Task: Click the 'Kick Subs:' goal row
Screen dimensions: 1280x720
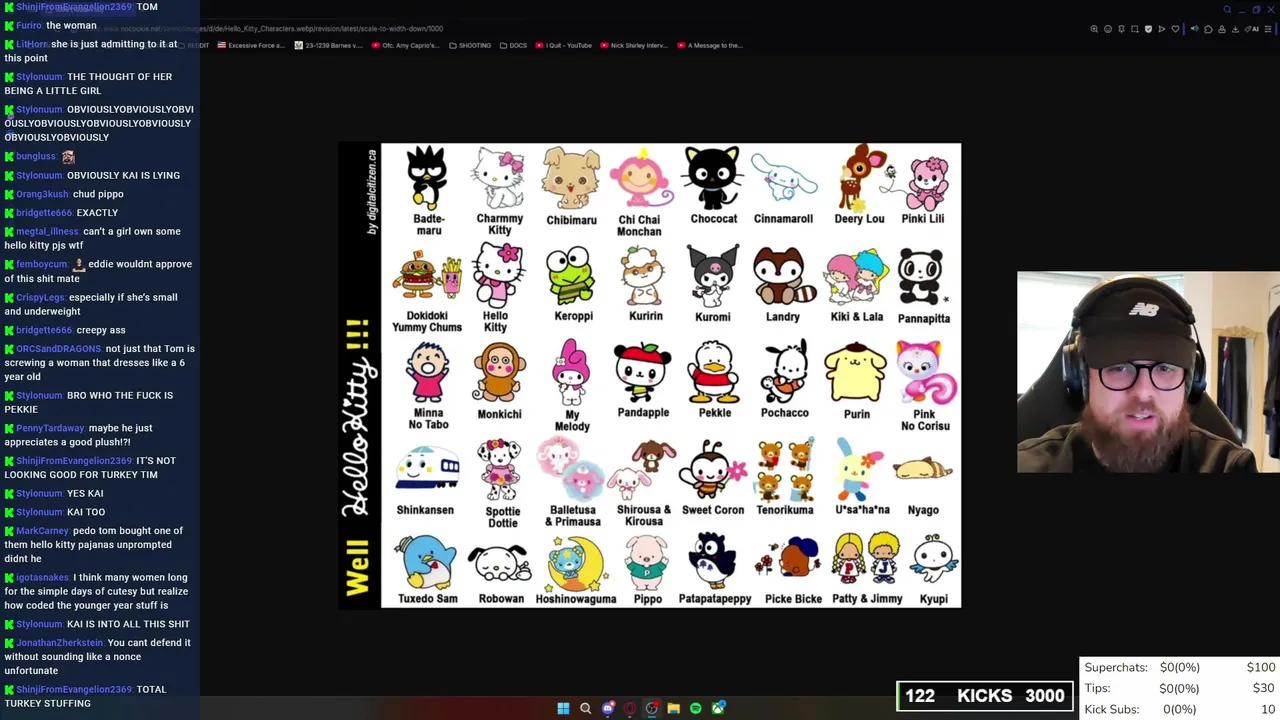Action: pyautogui.click(x=1180, y=709)
